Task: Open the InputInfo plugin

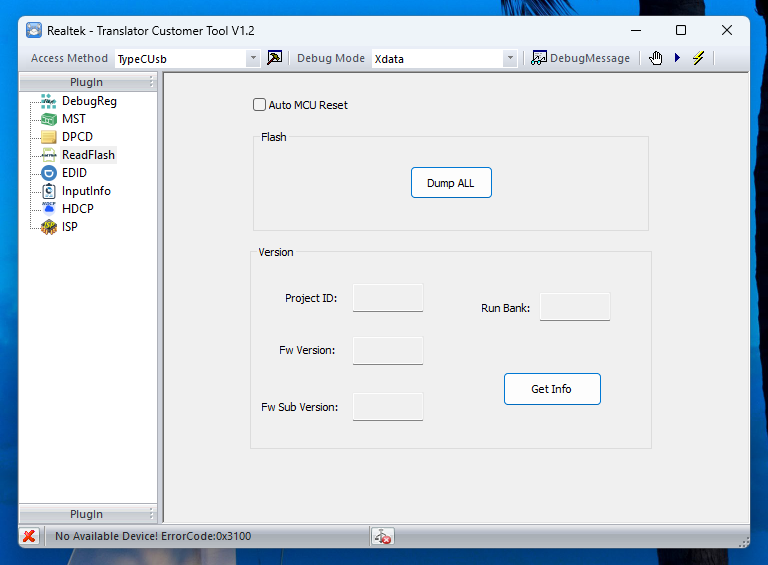Action: [86, 191]
